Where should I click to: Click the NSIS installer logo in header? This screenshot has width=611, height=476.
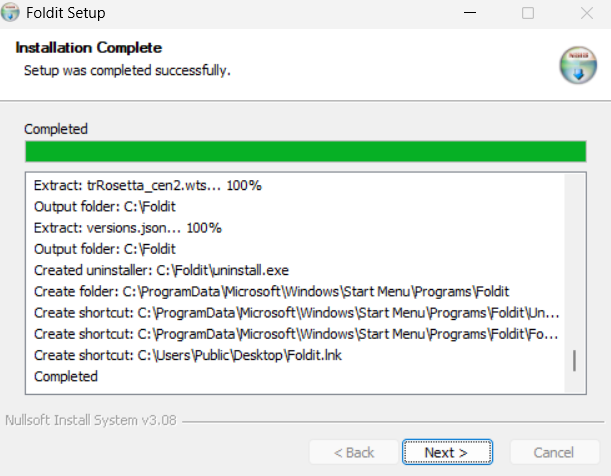(578, 65)
